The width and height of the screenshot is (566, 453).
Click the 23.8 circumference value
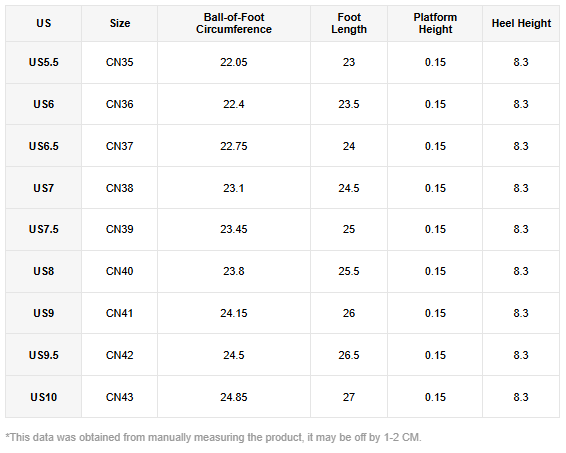click(234, 271)
